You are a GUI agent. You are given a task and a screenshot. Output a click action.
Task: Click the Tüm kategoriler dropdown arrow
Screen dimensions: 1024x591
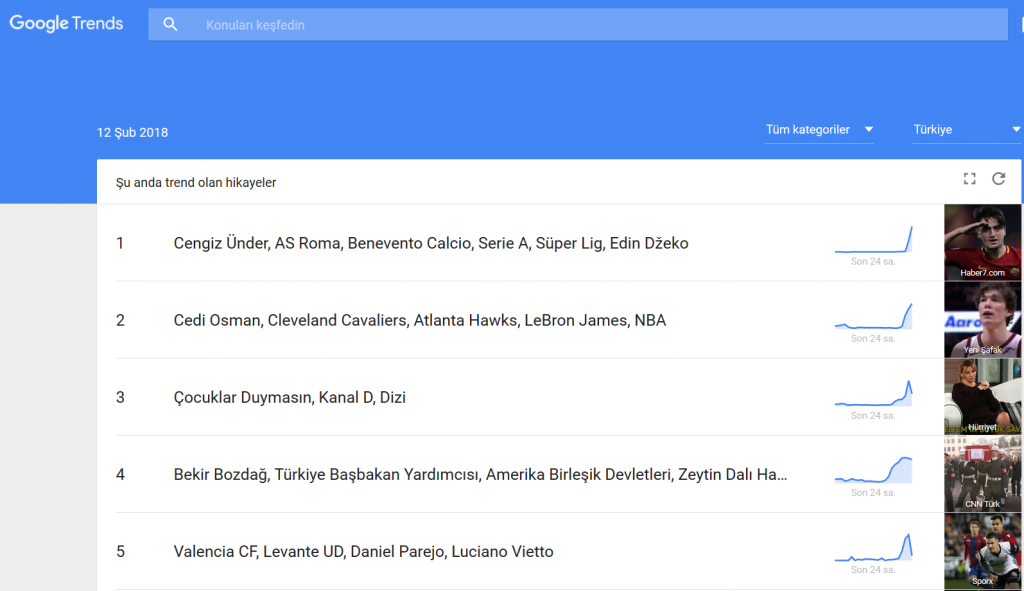tap(869, 129)
